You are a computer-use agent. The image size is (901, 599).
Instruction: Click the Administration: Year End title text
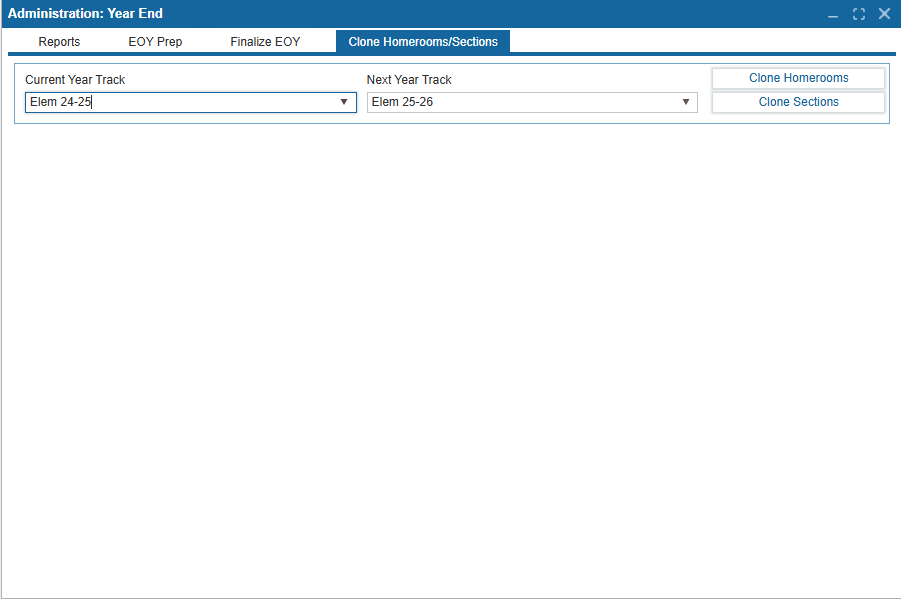tap(85, 14)
